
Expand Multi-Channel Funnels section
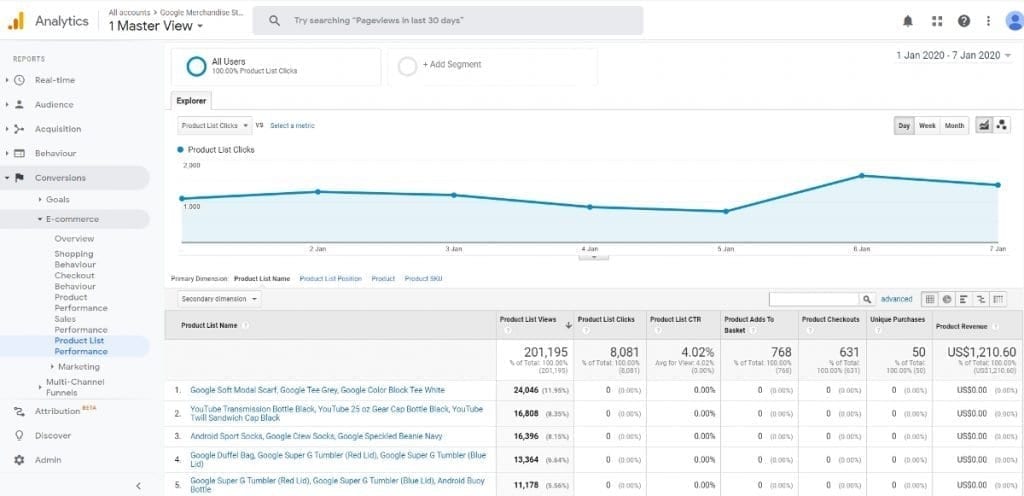[x=40, y=387]
